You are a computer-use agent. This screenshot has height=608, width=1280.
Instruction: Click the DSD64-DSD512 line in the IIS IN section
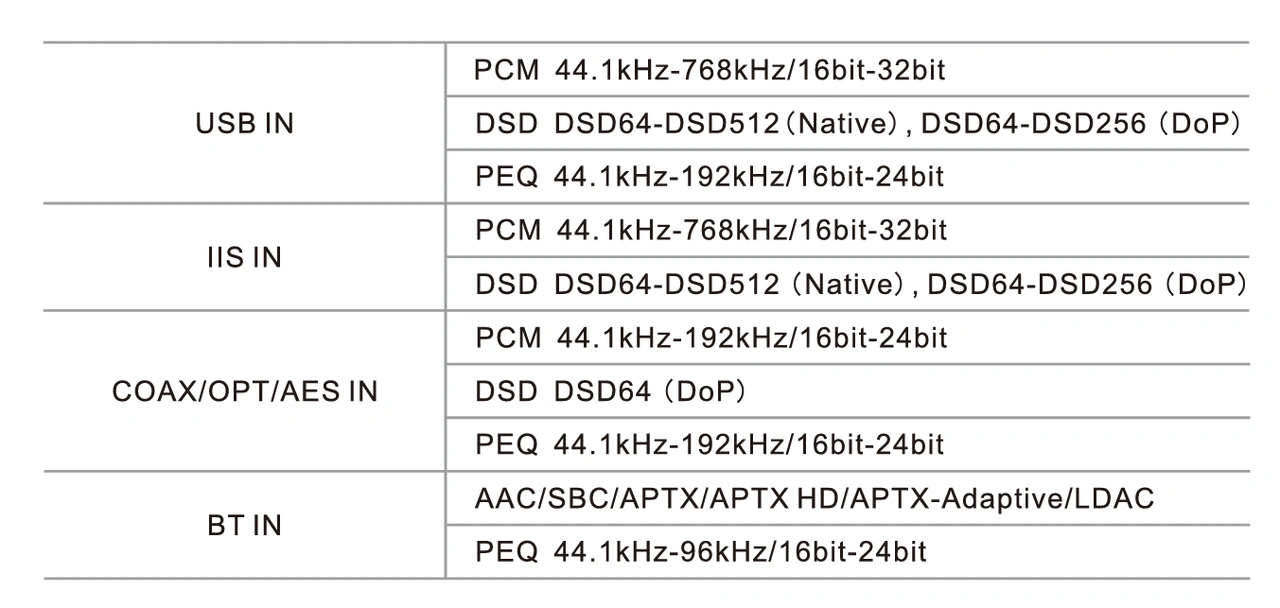pos(860,284)
